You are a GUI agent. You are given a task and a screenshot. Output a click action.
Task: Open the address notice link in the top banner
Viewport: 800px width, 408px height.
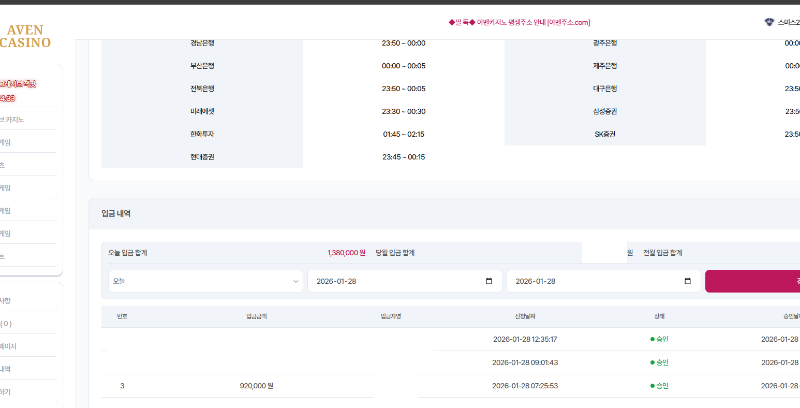(520, 22)
